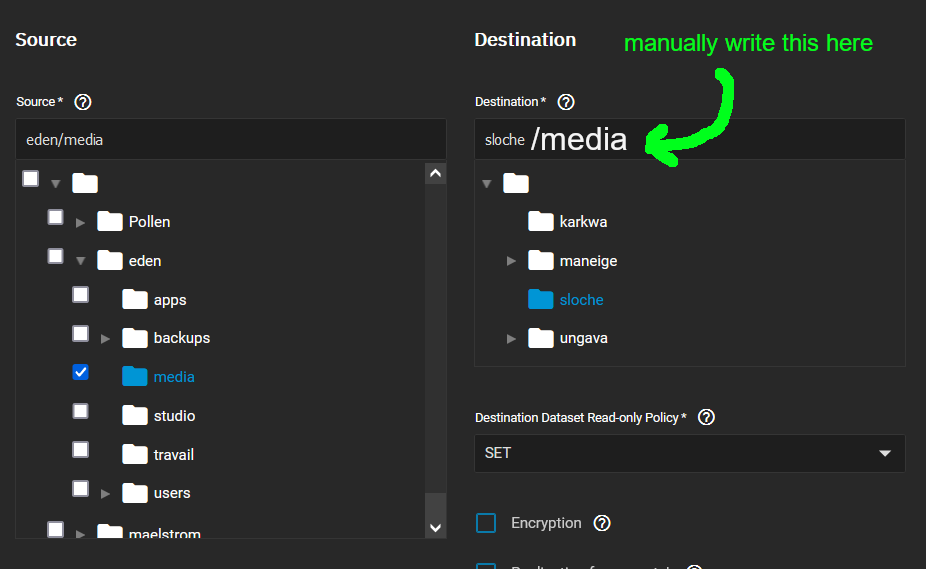This screenshot has width=926, height=569.
Task: Click the help icon next to Source label
Action: (x=83, y=102)
